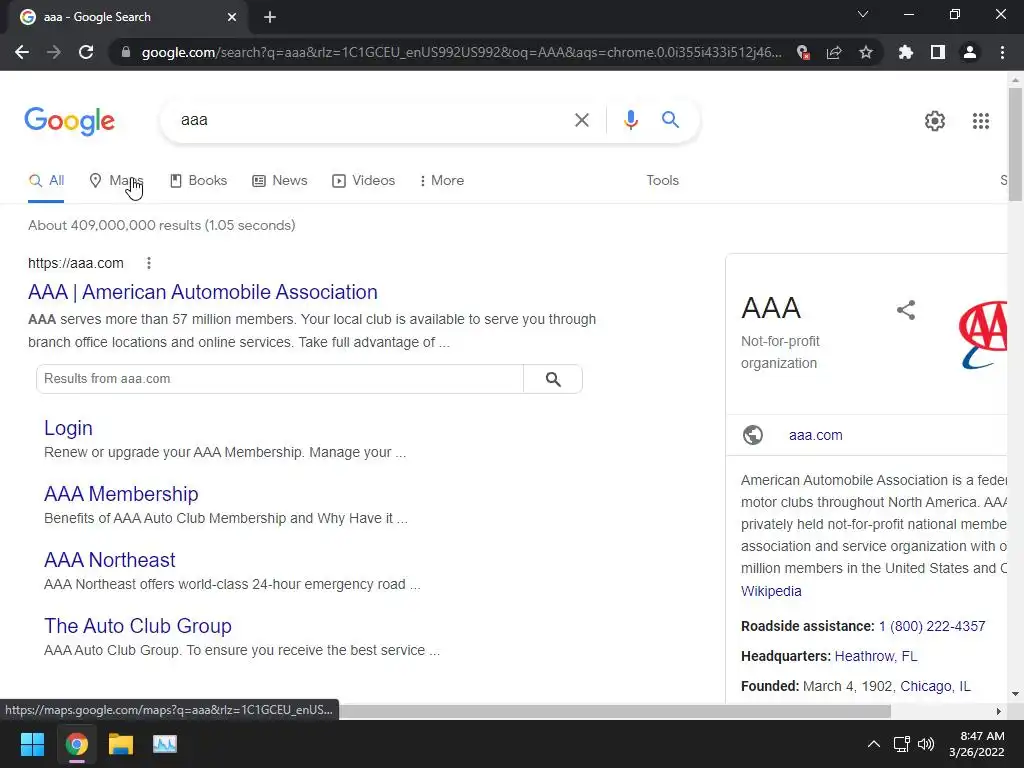The height and width of the screenshot is (768, 1024).
Task: Open the volume icon in the system tray
Action: pyautogui.click(x=925, y=744)
